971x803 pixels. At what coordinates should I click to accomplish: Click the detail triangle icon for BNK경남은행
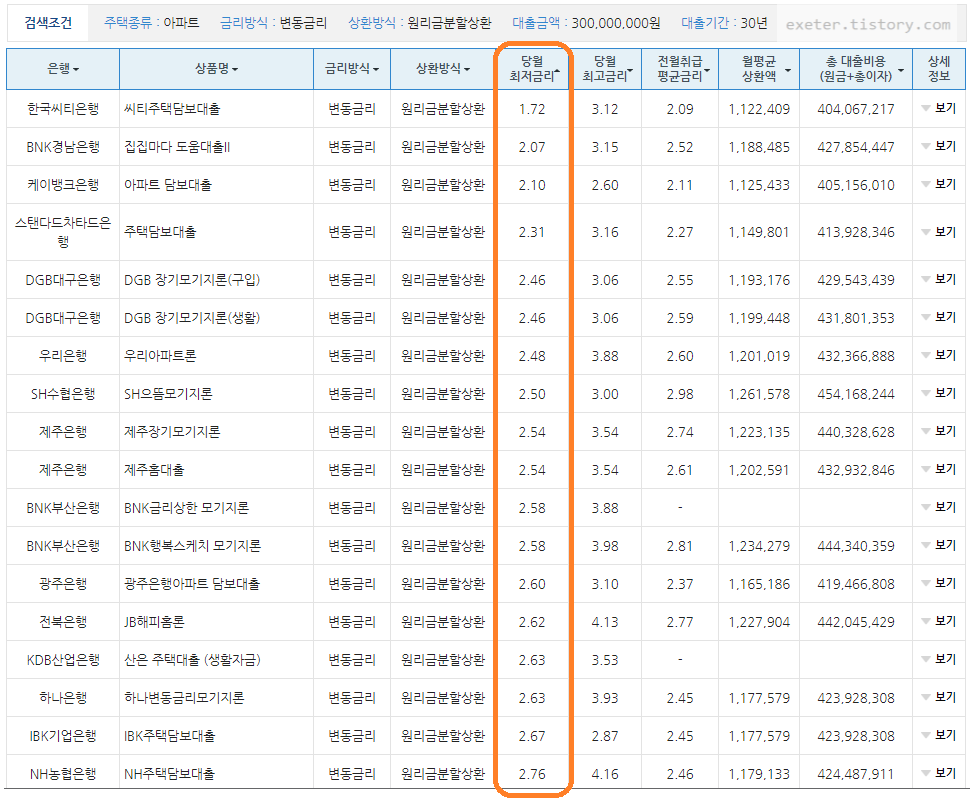coord(926,147)
